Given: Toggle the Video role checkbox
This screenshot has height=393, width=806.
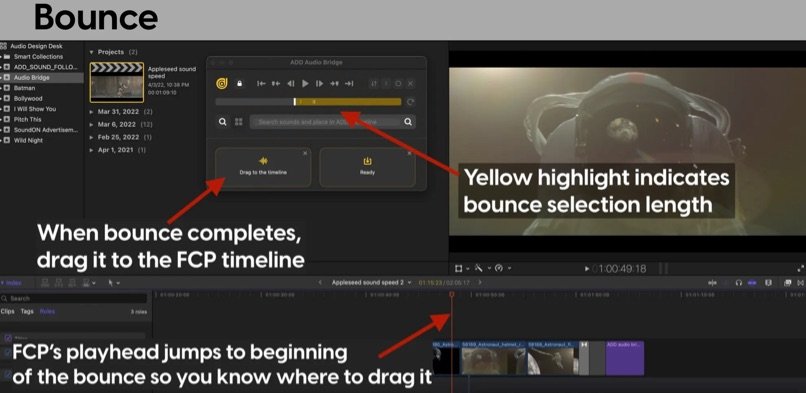Looking at the screenshot, I should tap(7, 338).
